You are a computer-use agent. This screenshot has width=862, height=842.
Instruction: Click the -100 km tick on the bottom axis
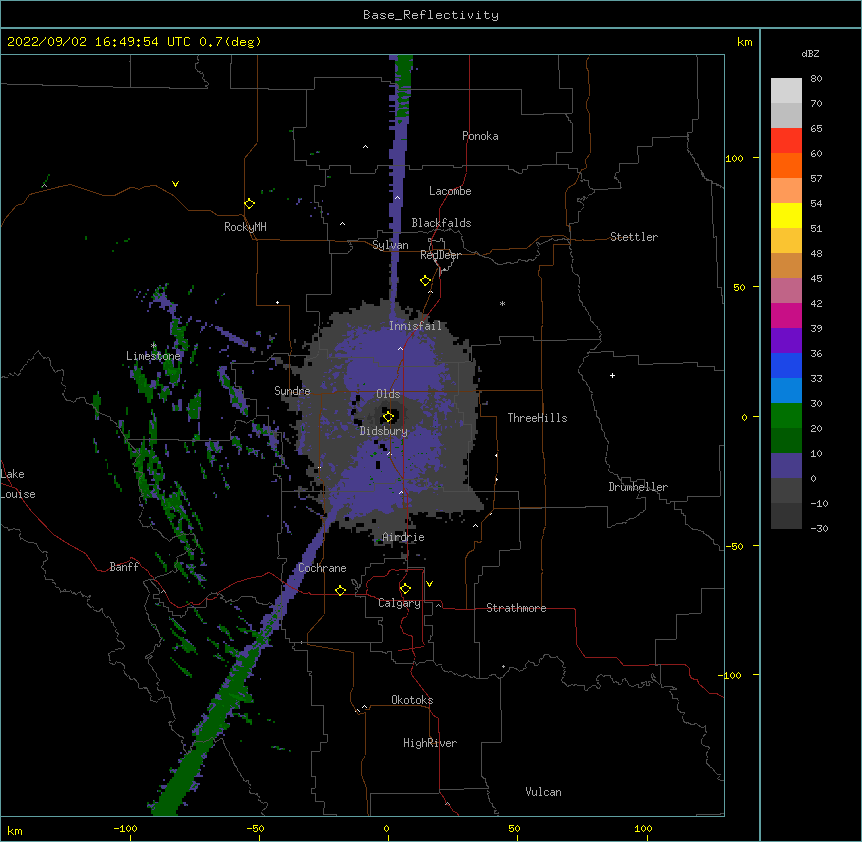tap(125, 828)
